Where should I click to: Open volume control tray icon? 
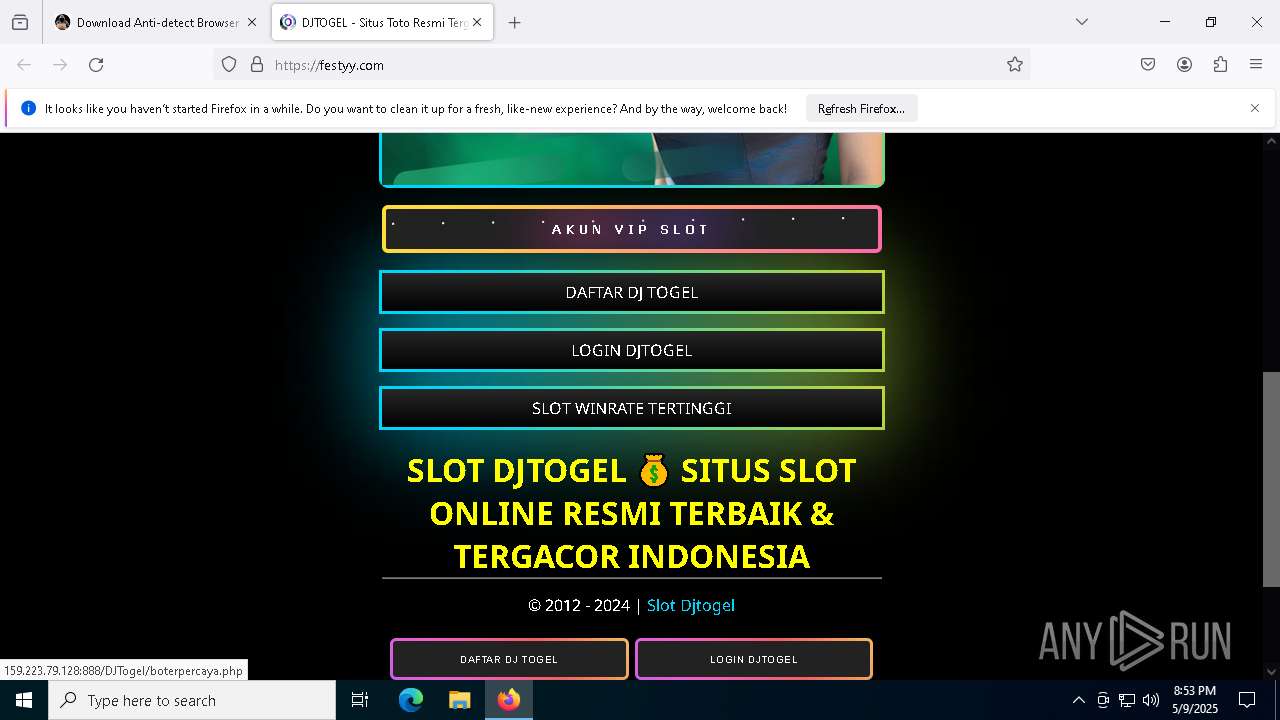tap(1151, 700)
